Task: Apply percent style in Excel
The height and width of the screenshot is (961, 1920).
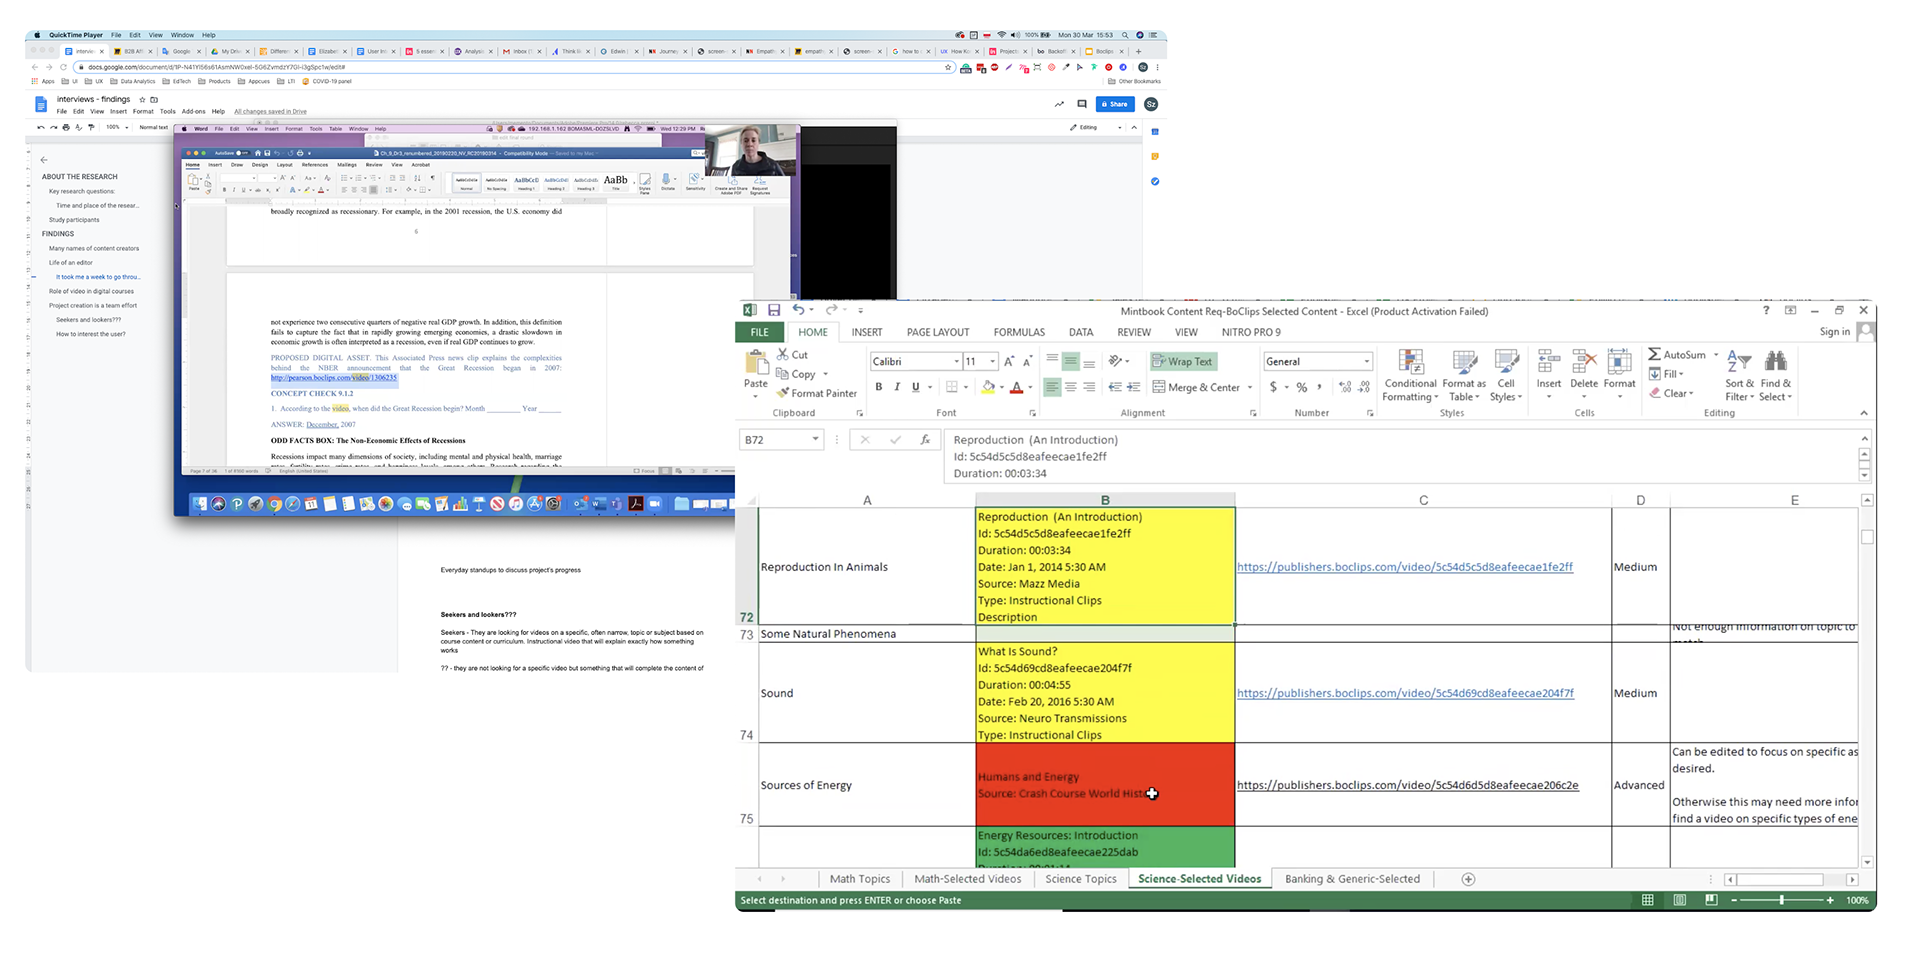Action: 1301,387
